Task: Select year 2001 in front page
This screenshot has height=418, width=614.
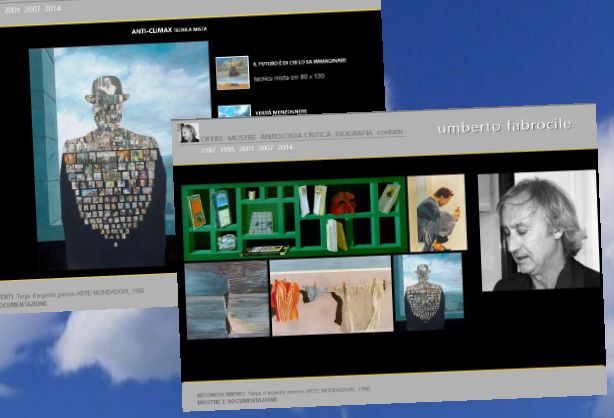Action: (246, 148)
